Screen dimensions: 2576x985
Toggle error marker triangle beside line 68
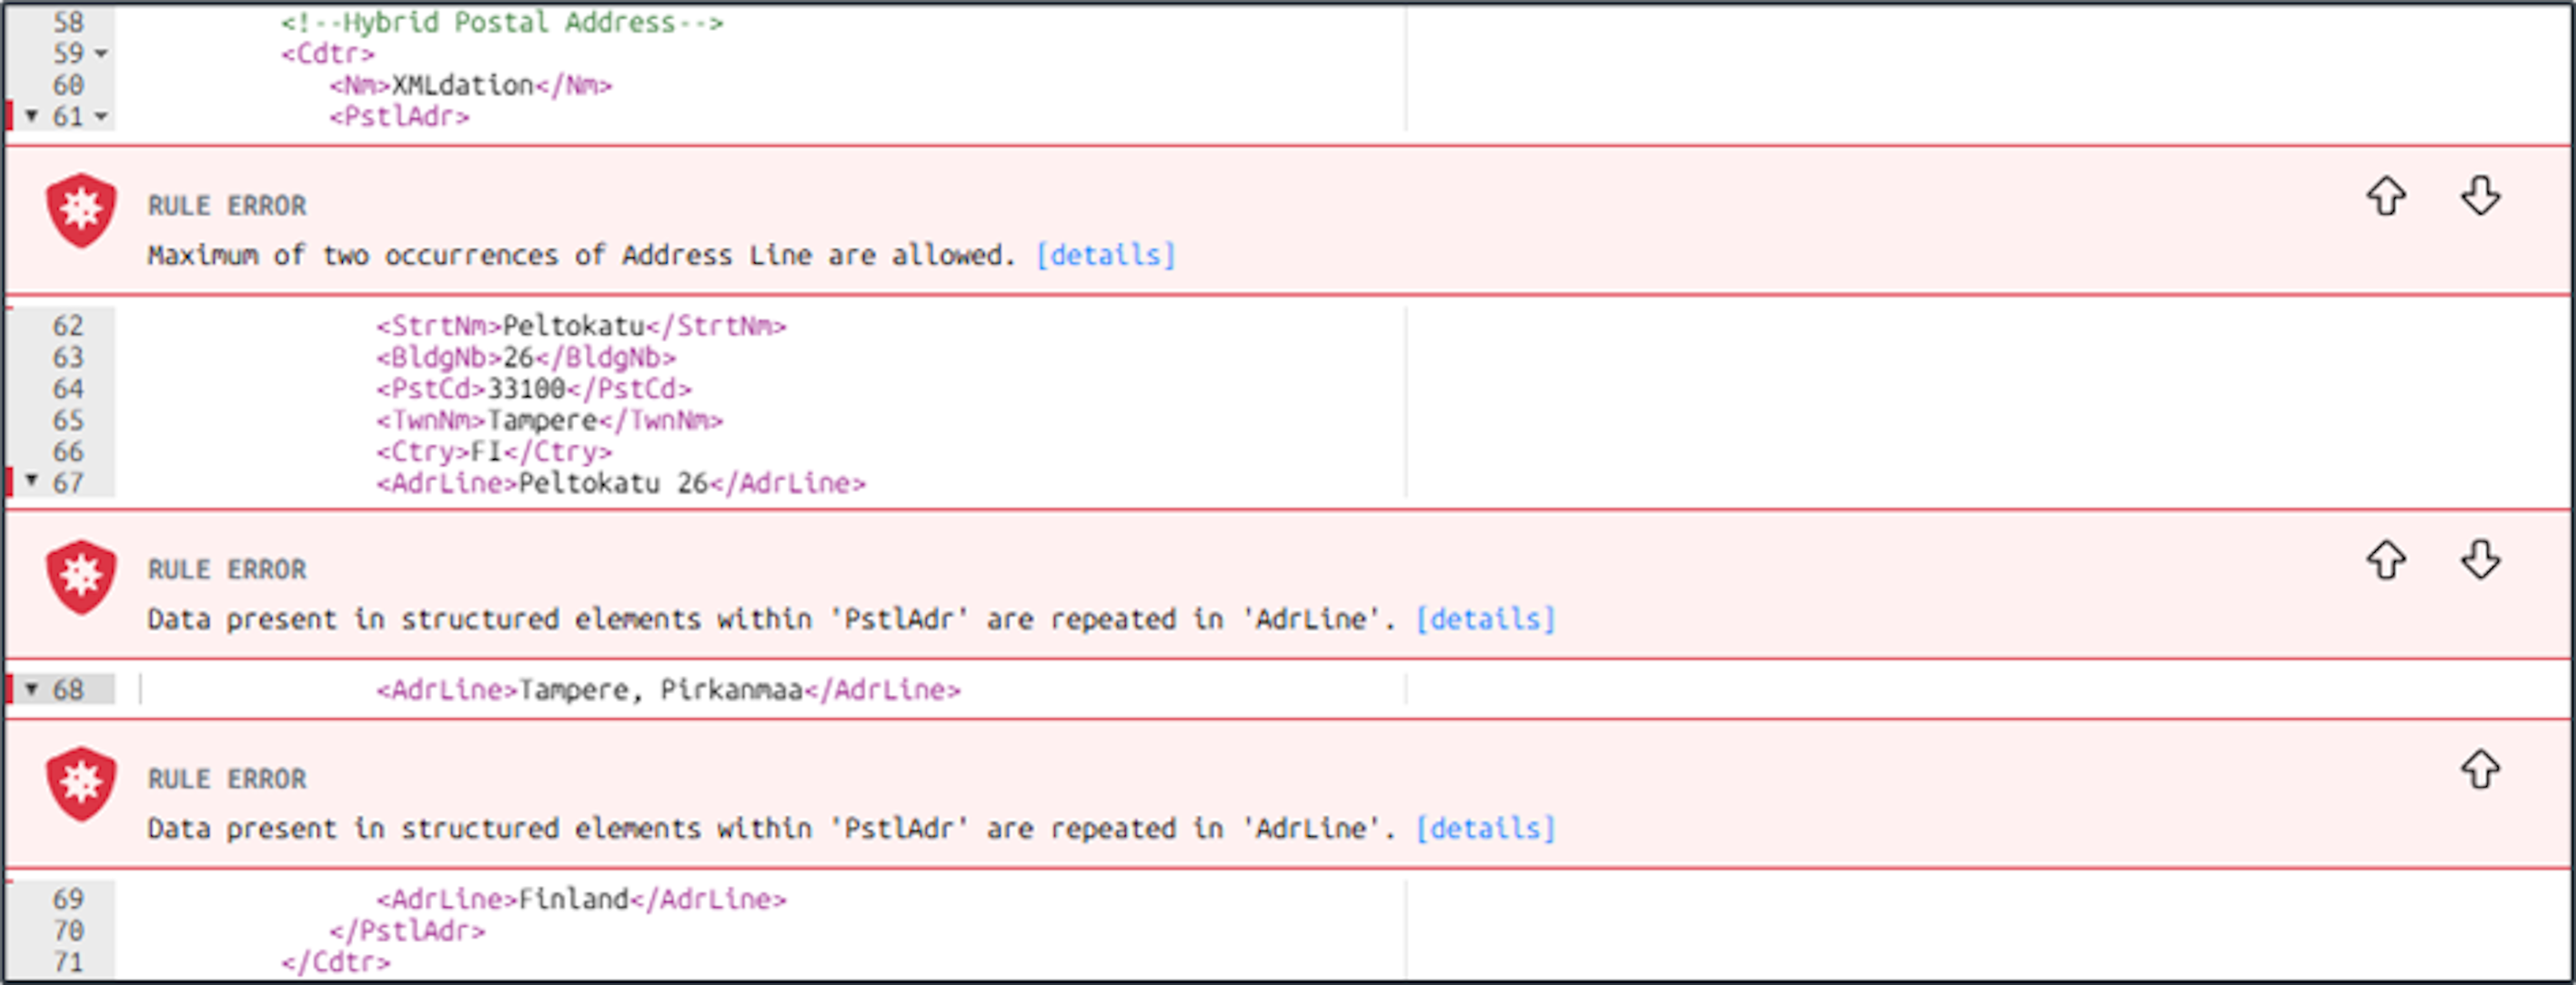pyautogui.click(x=32, y=689)
